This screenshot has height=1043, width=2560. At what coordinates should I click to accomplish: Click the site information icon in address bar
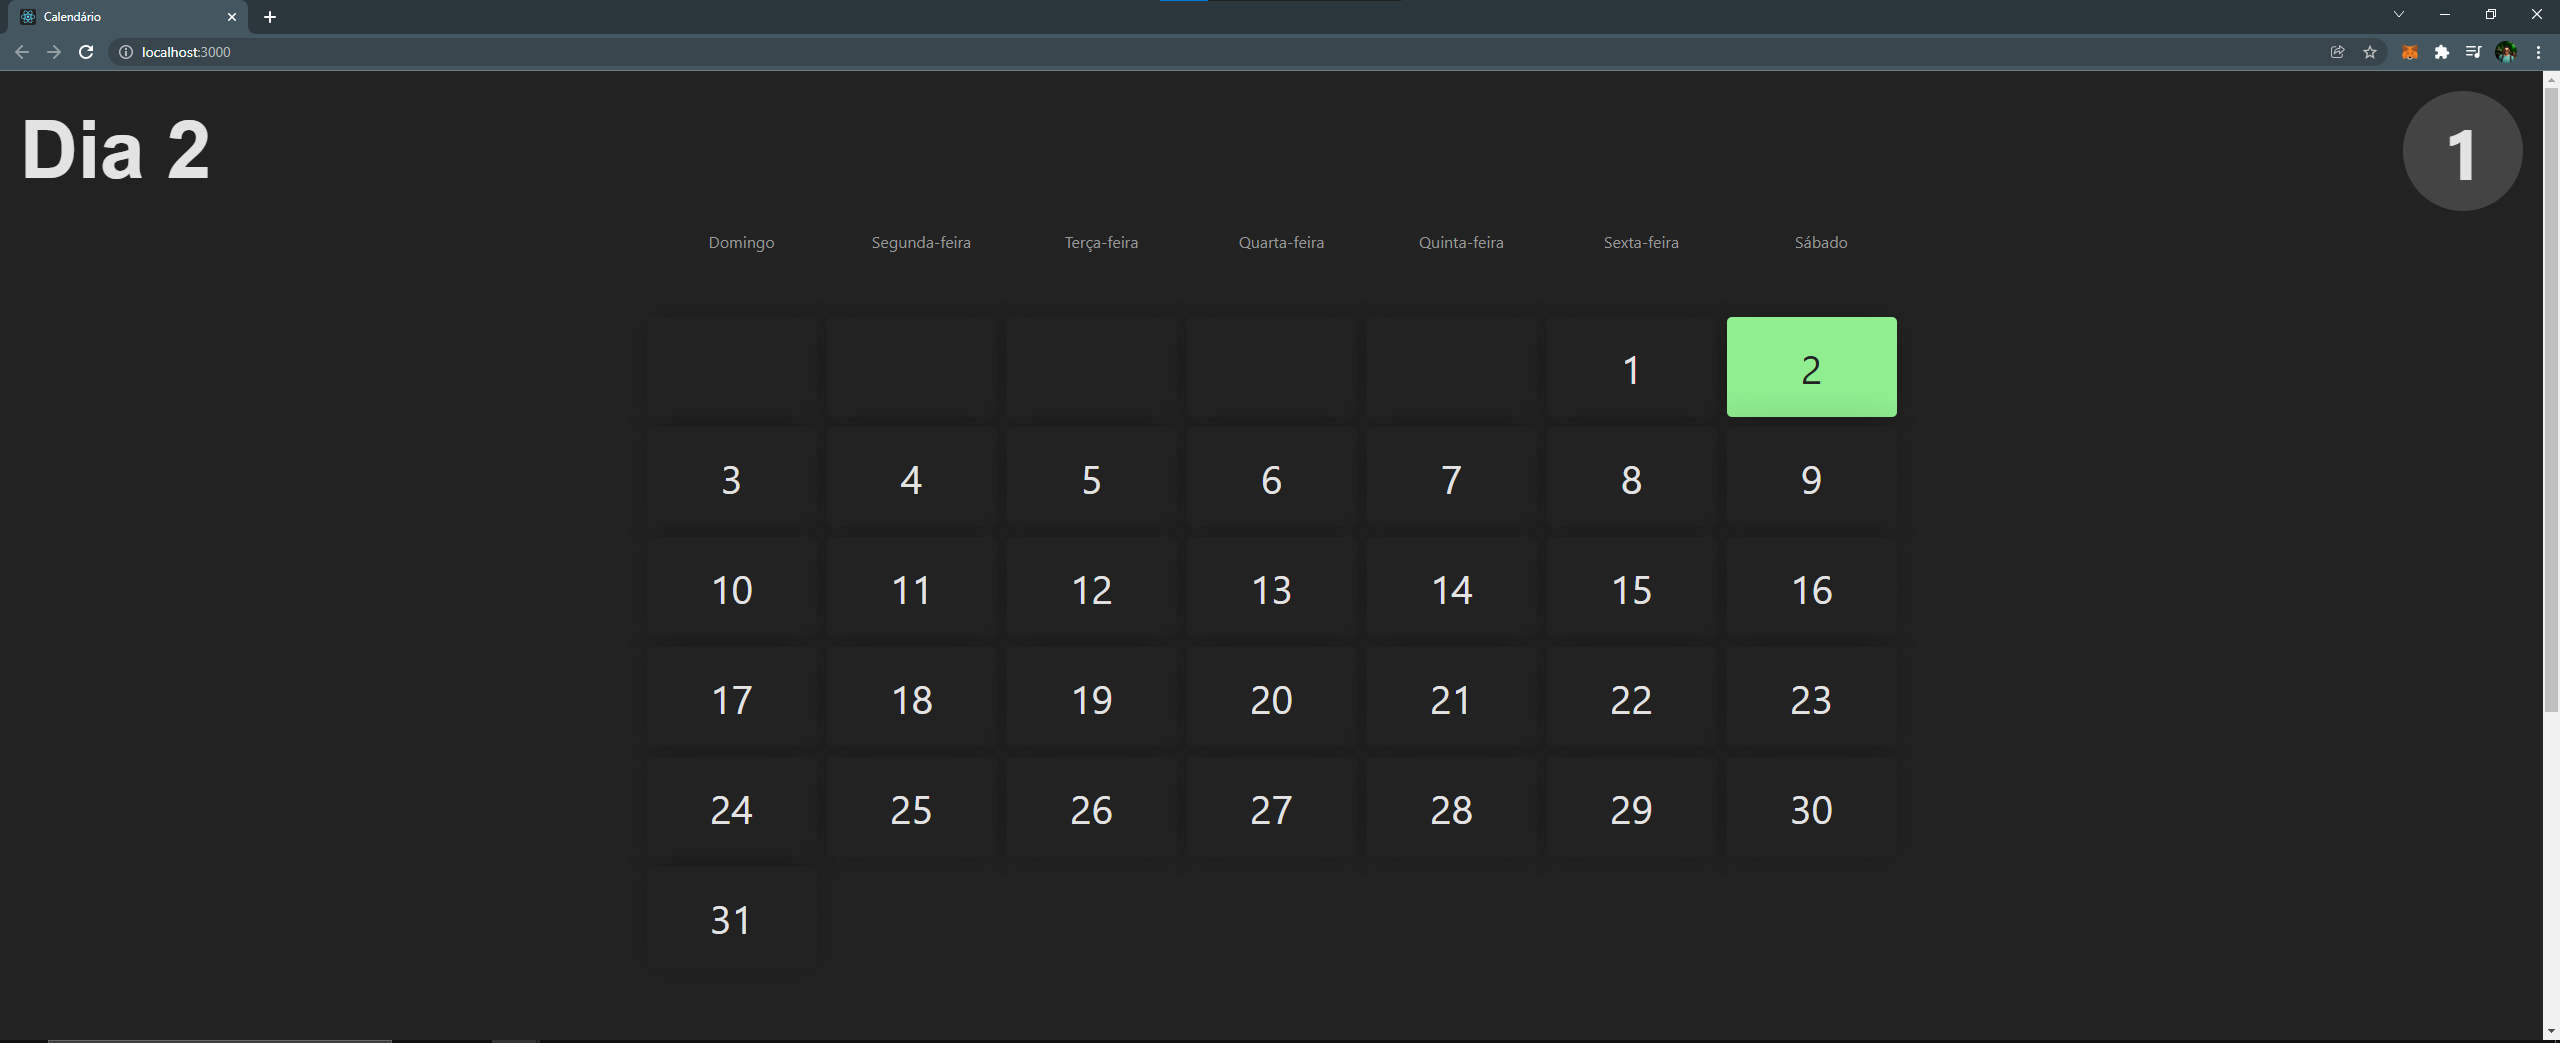pos(126,52)
